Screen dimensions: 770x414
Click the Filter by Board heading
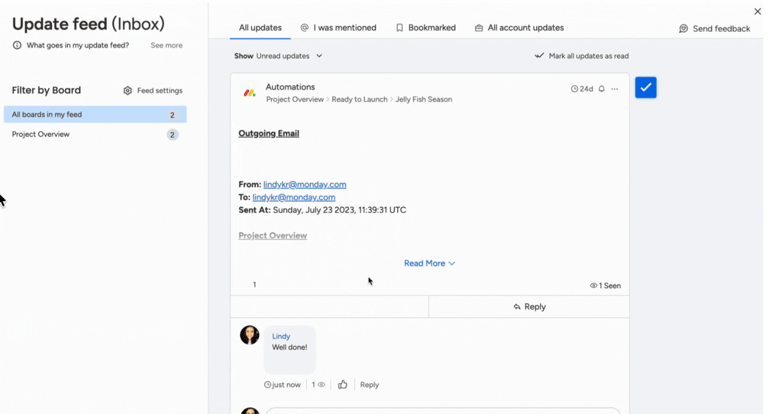(x=46, y=90)
